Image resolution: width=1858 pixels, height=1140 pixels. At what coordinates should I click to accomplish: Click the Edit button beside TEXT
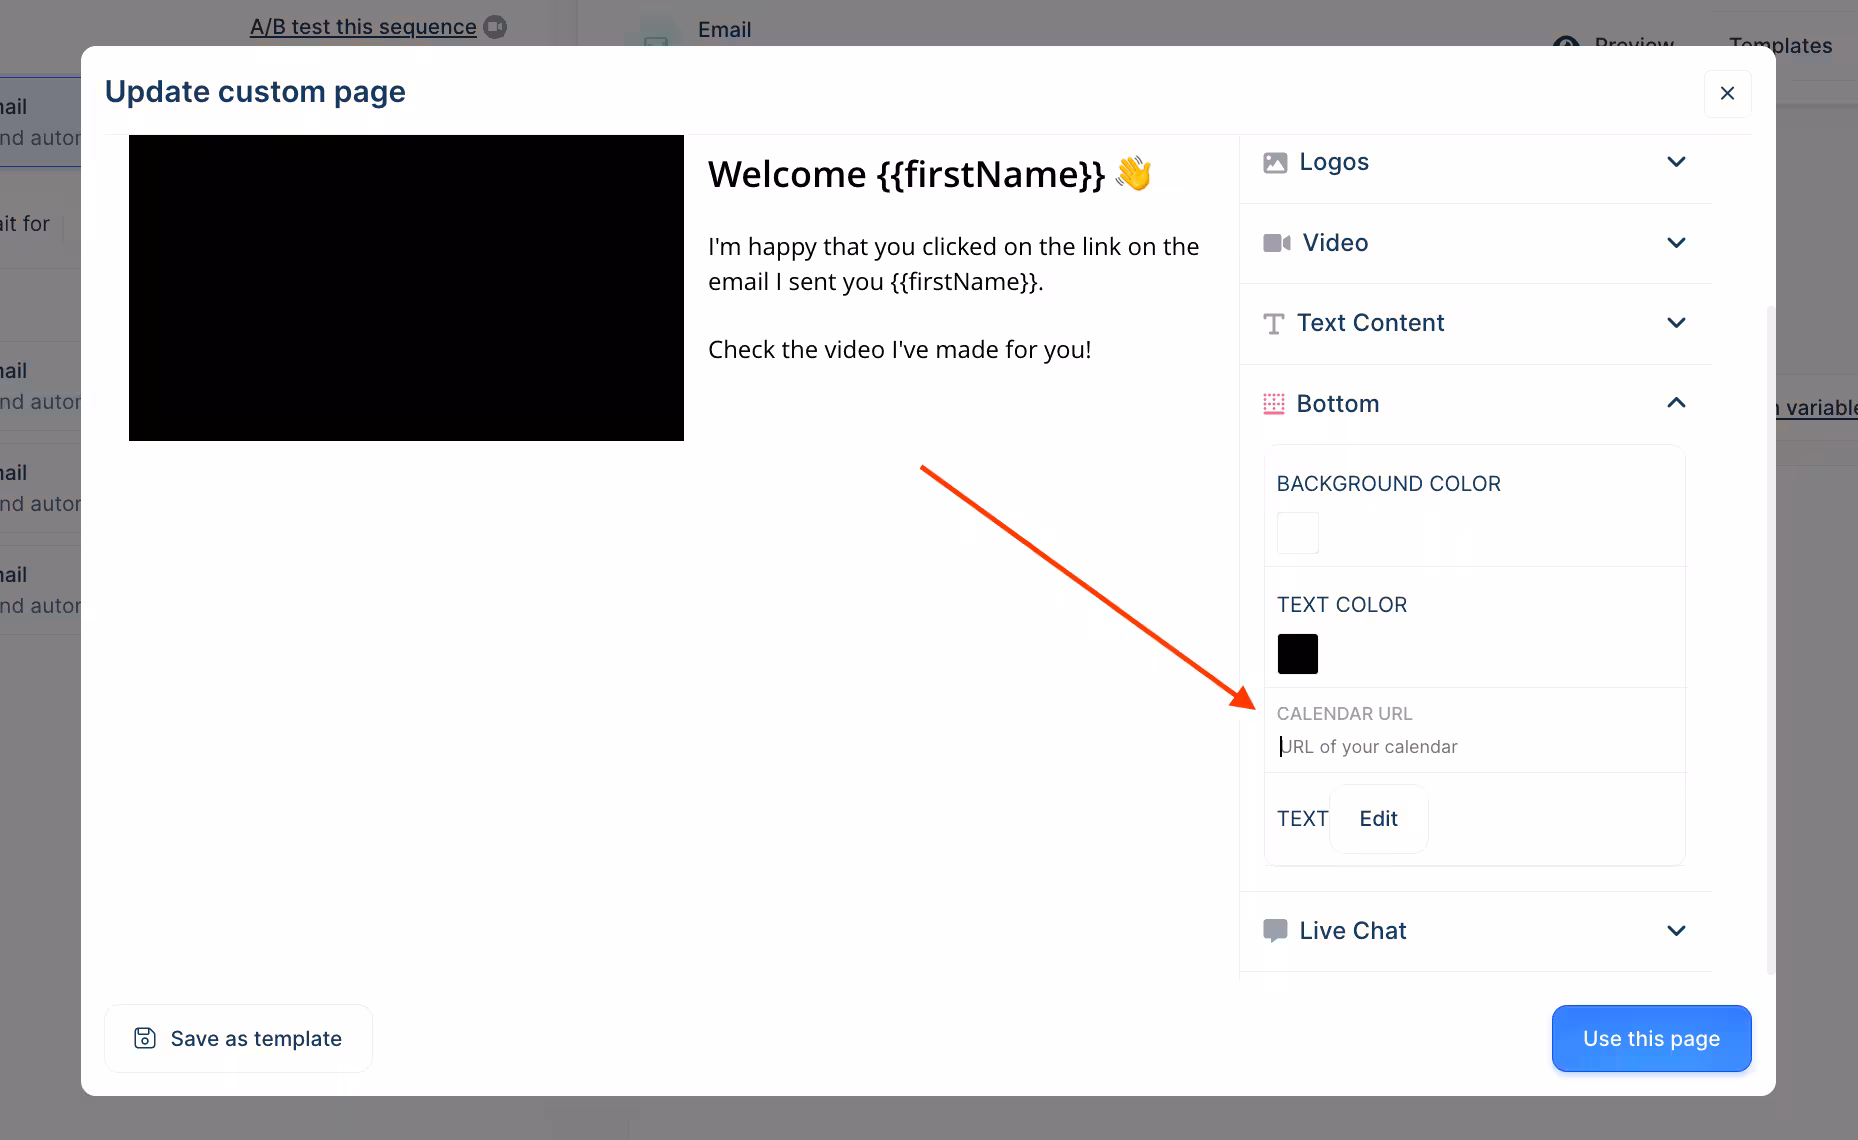click(x=1378, y=819)
